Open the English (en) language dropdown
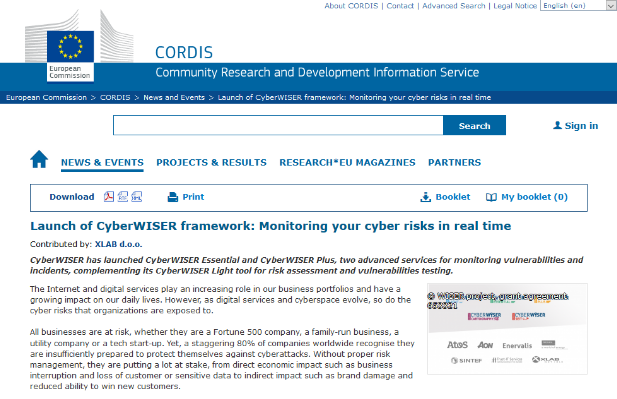Image resolution: width=617 pixels, height=399 pixels. [x=578, y=6]
